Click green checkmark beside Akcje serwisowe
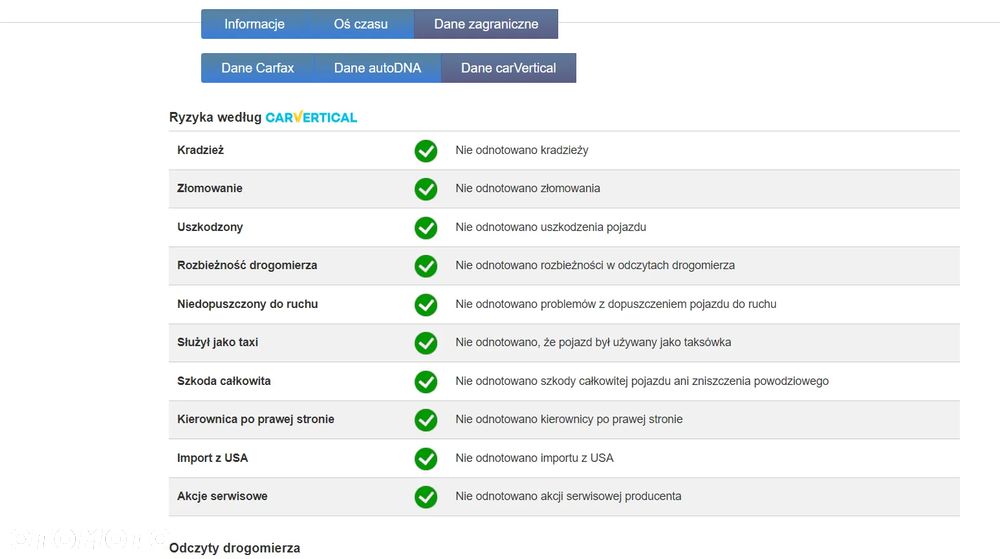 point(426,497)
